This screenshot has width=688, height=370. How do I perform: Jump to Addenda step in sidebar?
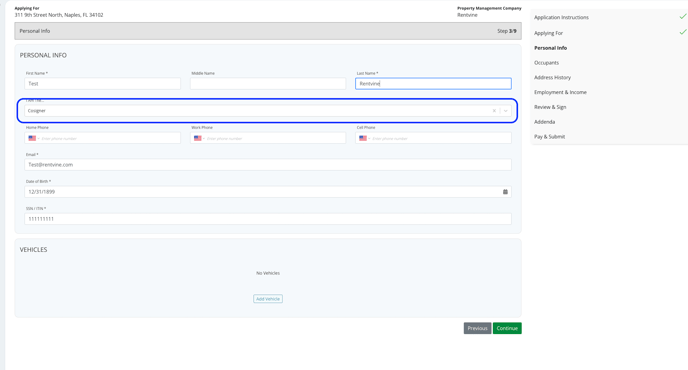tap(545, 122)
